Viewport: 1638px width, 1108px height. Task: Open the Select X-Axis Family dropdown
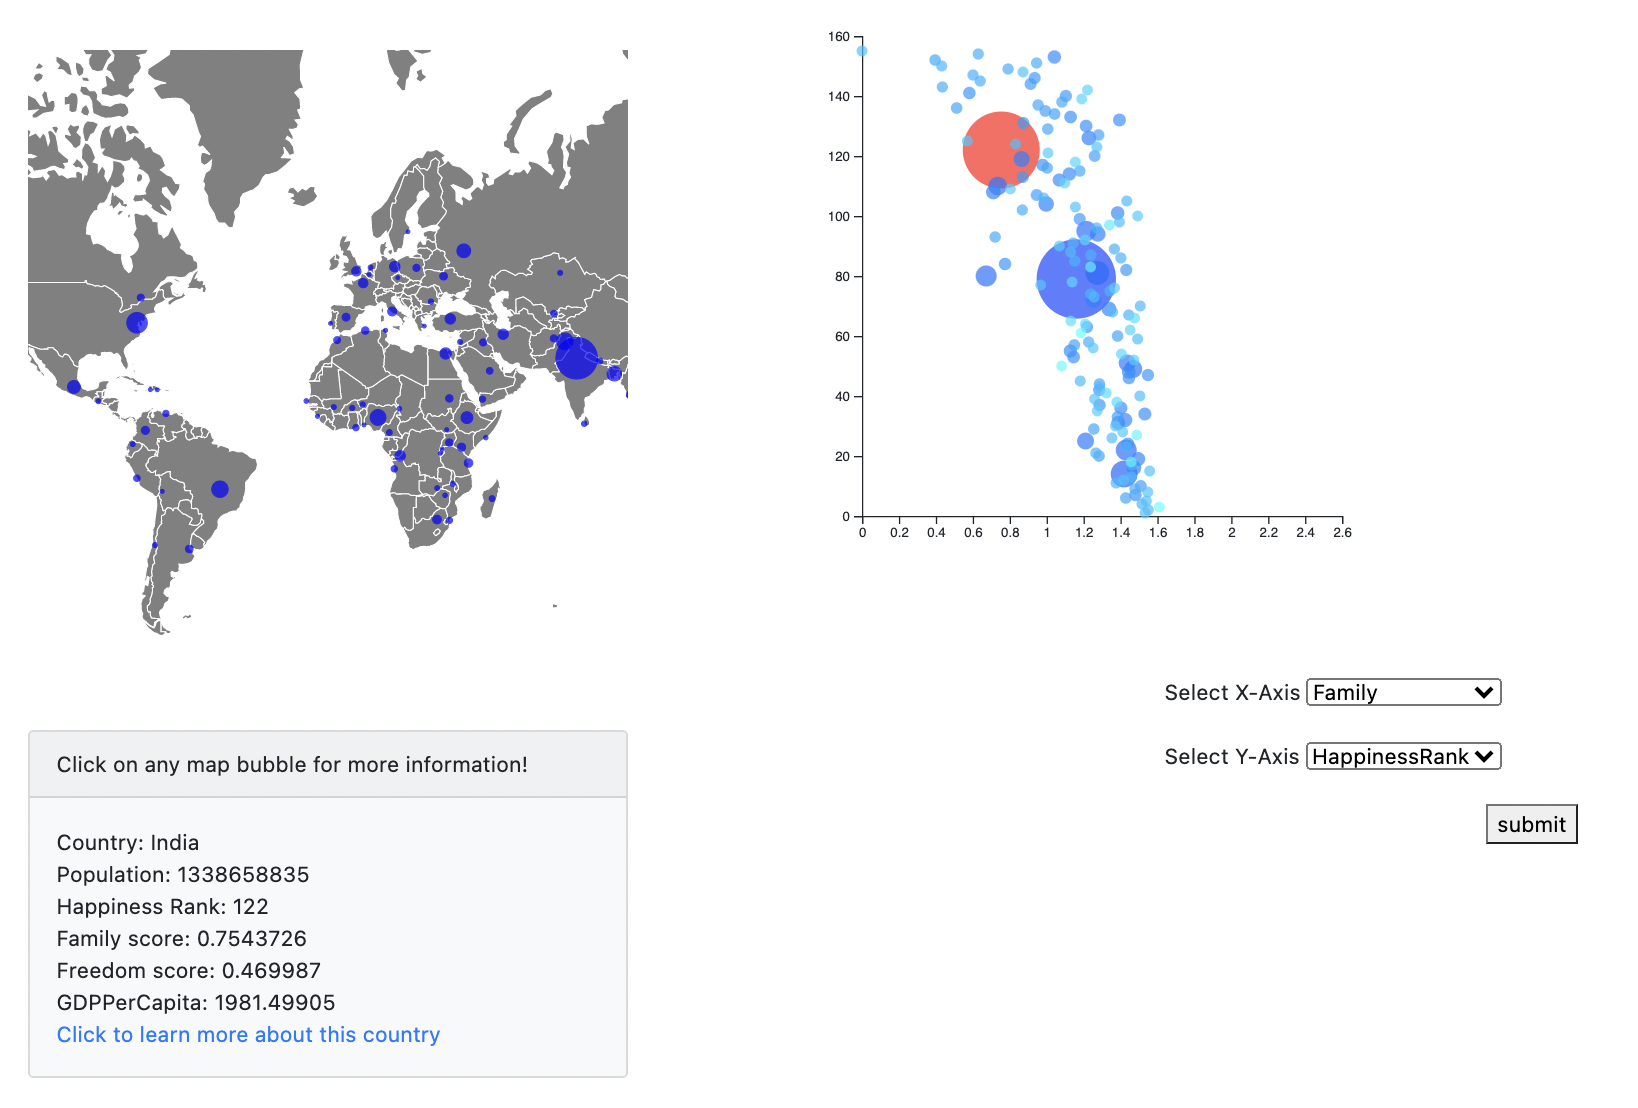(1404, 692)
